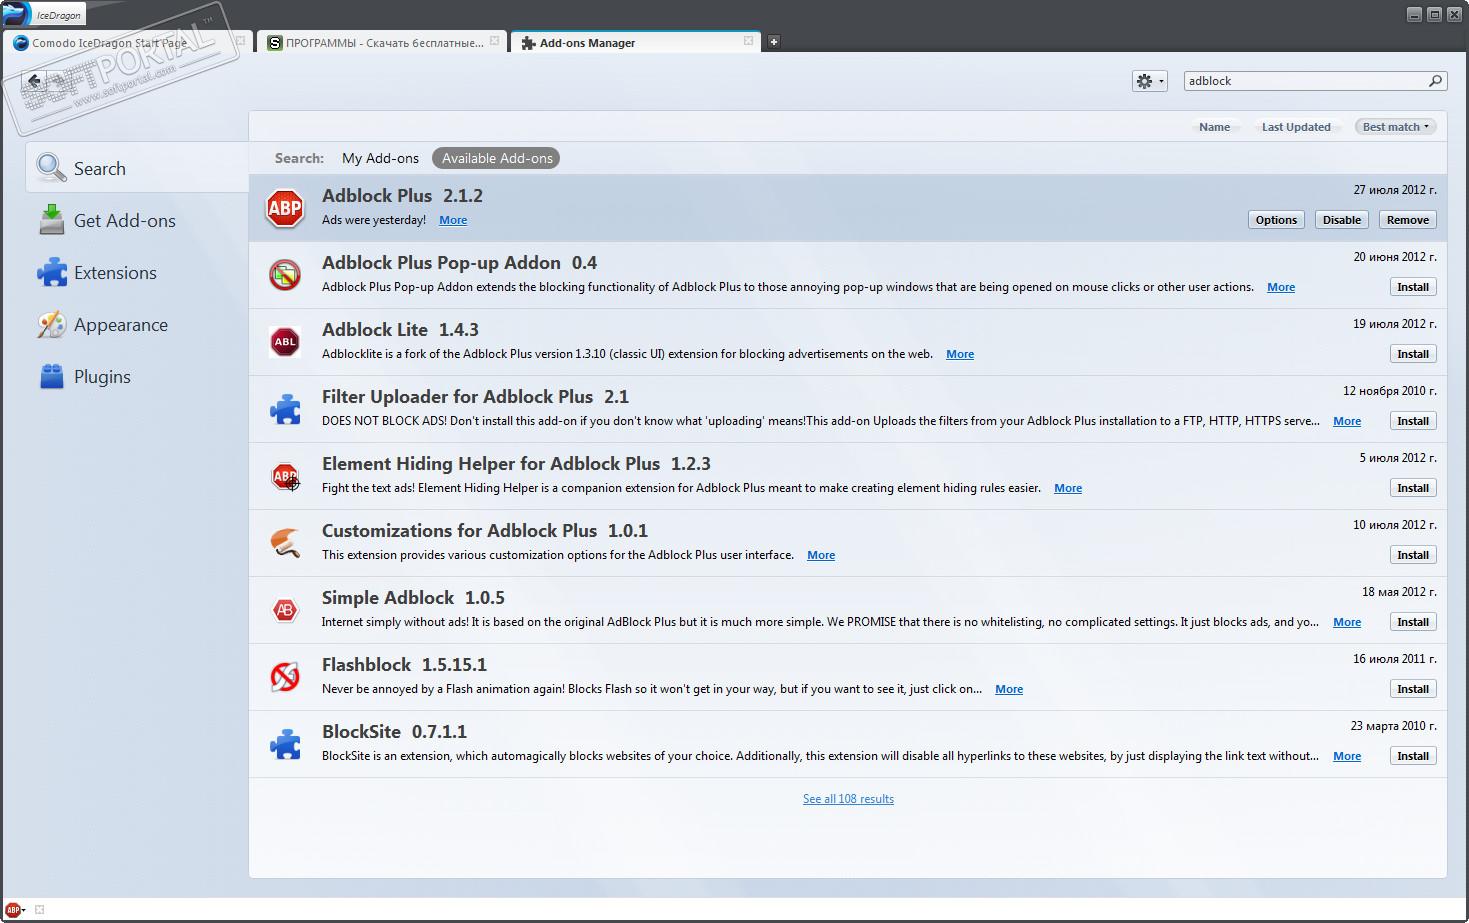1469x923 pixels.
Task: Click the Adblock Plus Pop-up Addon icon
Action: pos(285,275)
